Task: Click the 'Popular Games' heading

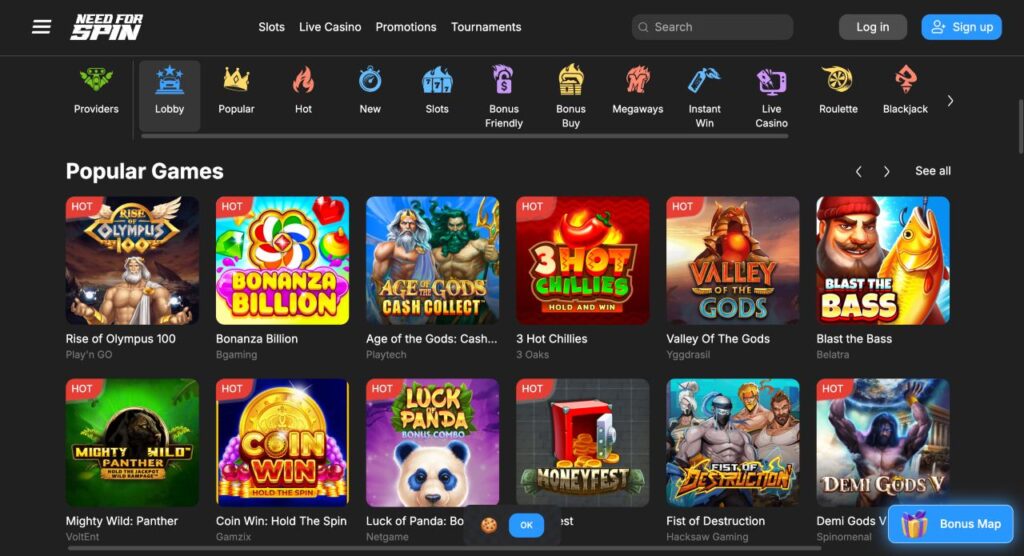Action: tap(144, 171)
